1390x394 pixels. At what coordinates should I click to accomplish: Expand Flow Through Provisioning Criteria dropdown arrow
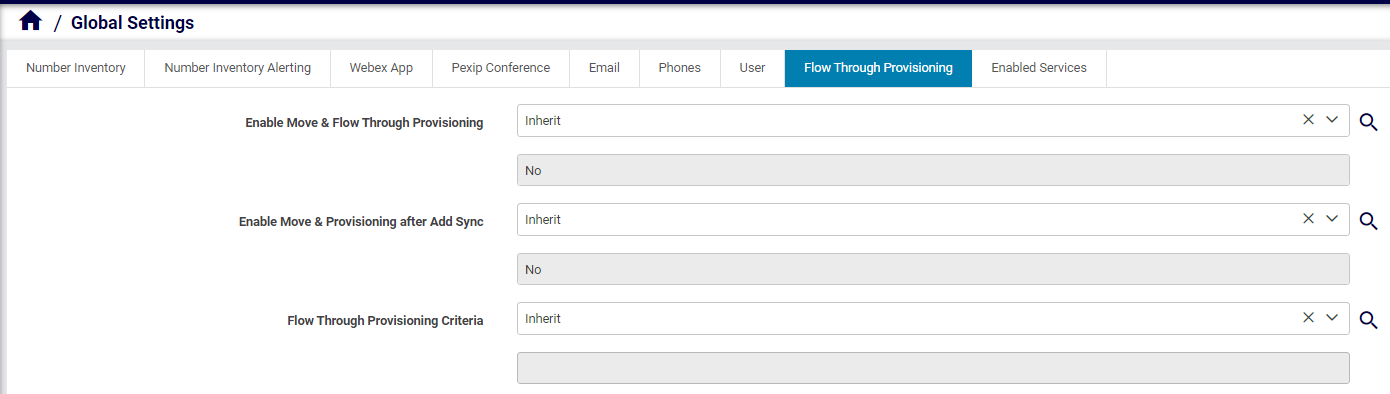coord(1332,318)
